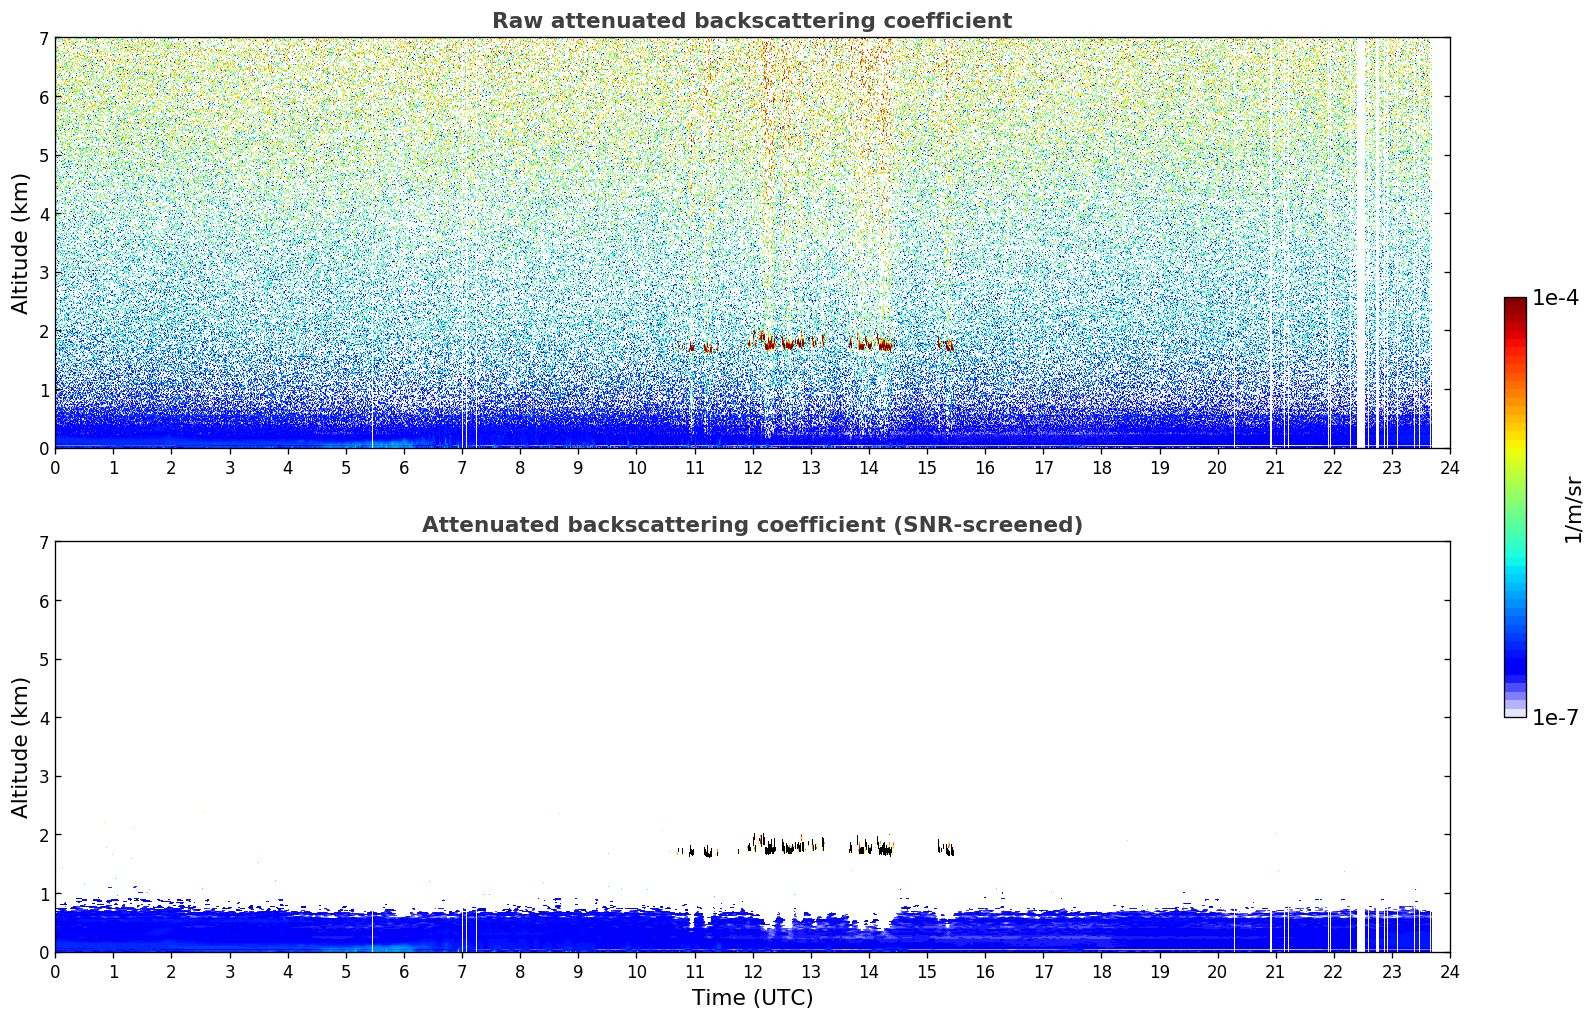Click the colorbar '1e-7' minimum label
The image size is (1595, 1020).
(x=1555, y=718)
